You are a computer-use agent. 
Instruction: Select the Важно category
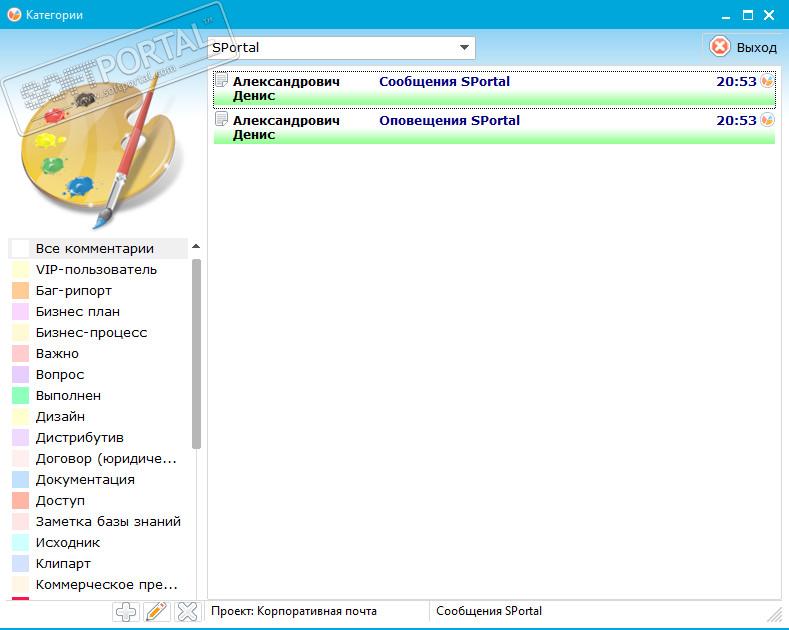98,354
